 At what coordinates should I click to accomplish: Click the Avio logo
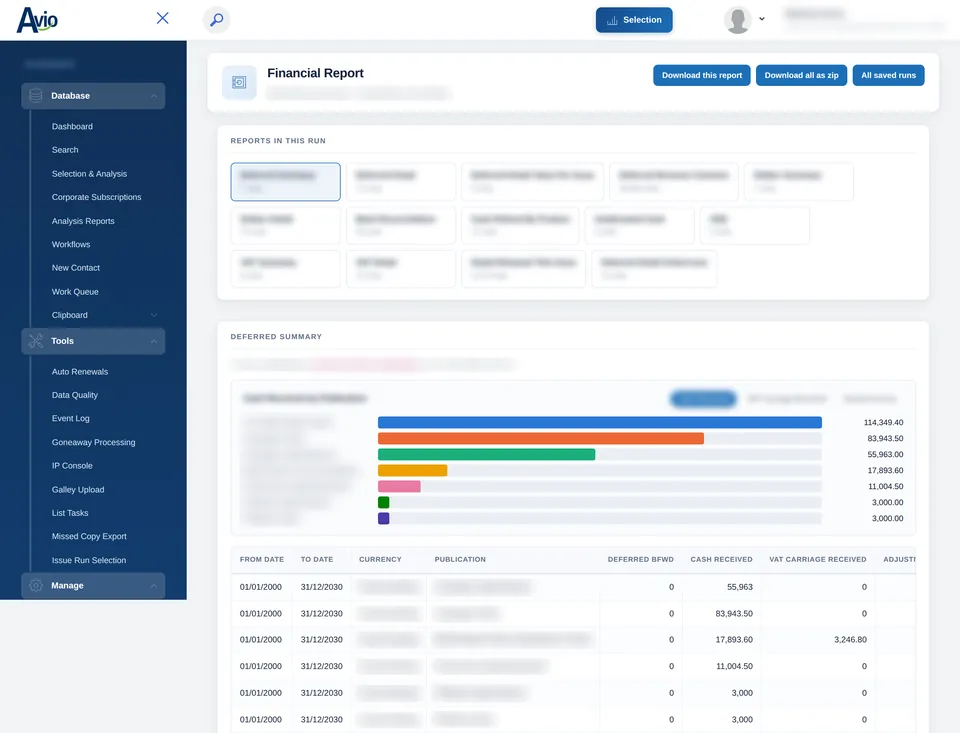[37, 20]
